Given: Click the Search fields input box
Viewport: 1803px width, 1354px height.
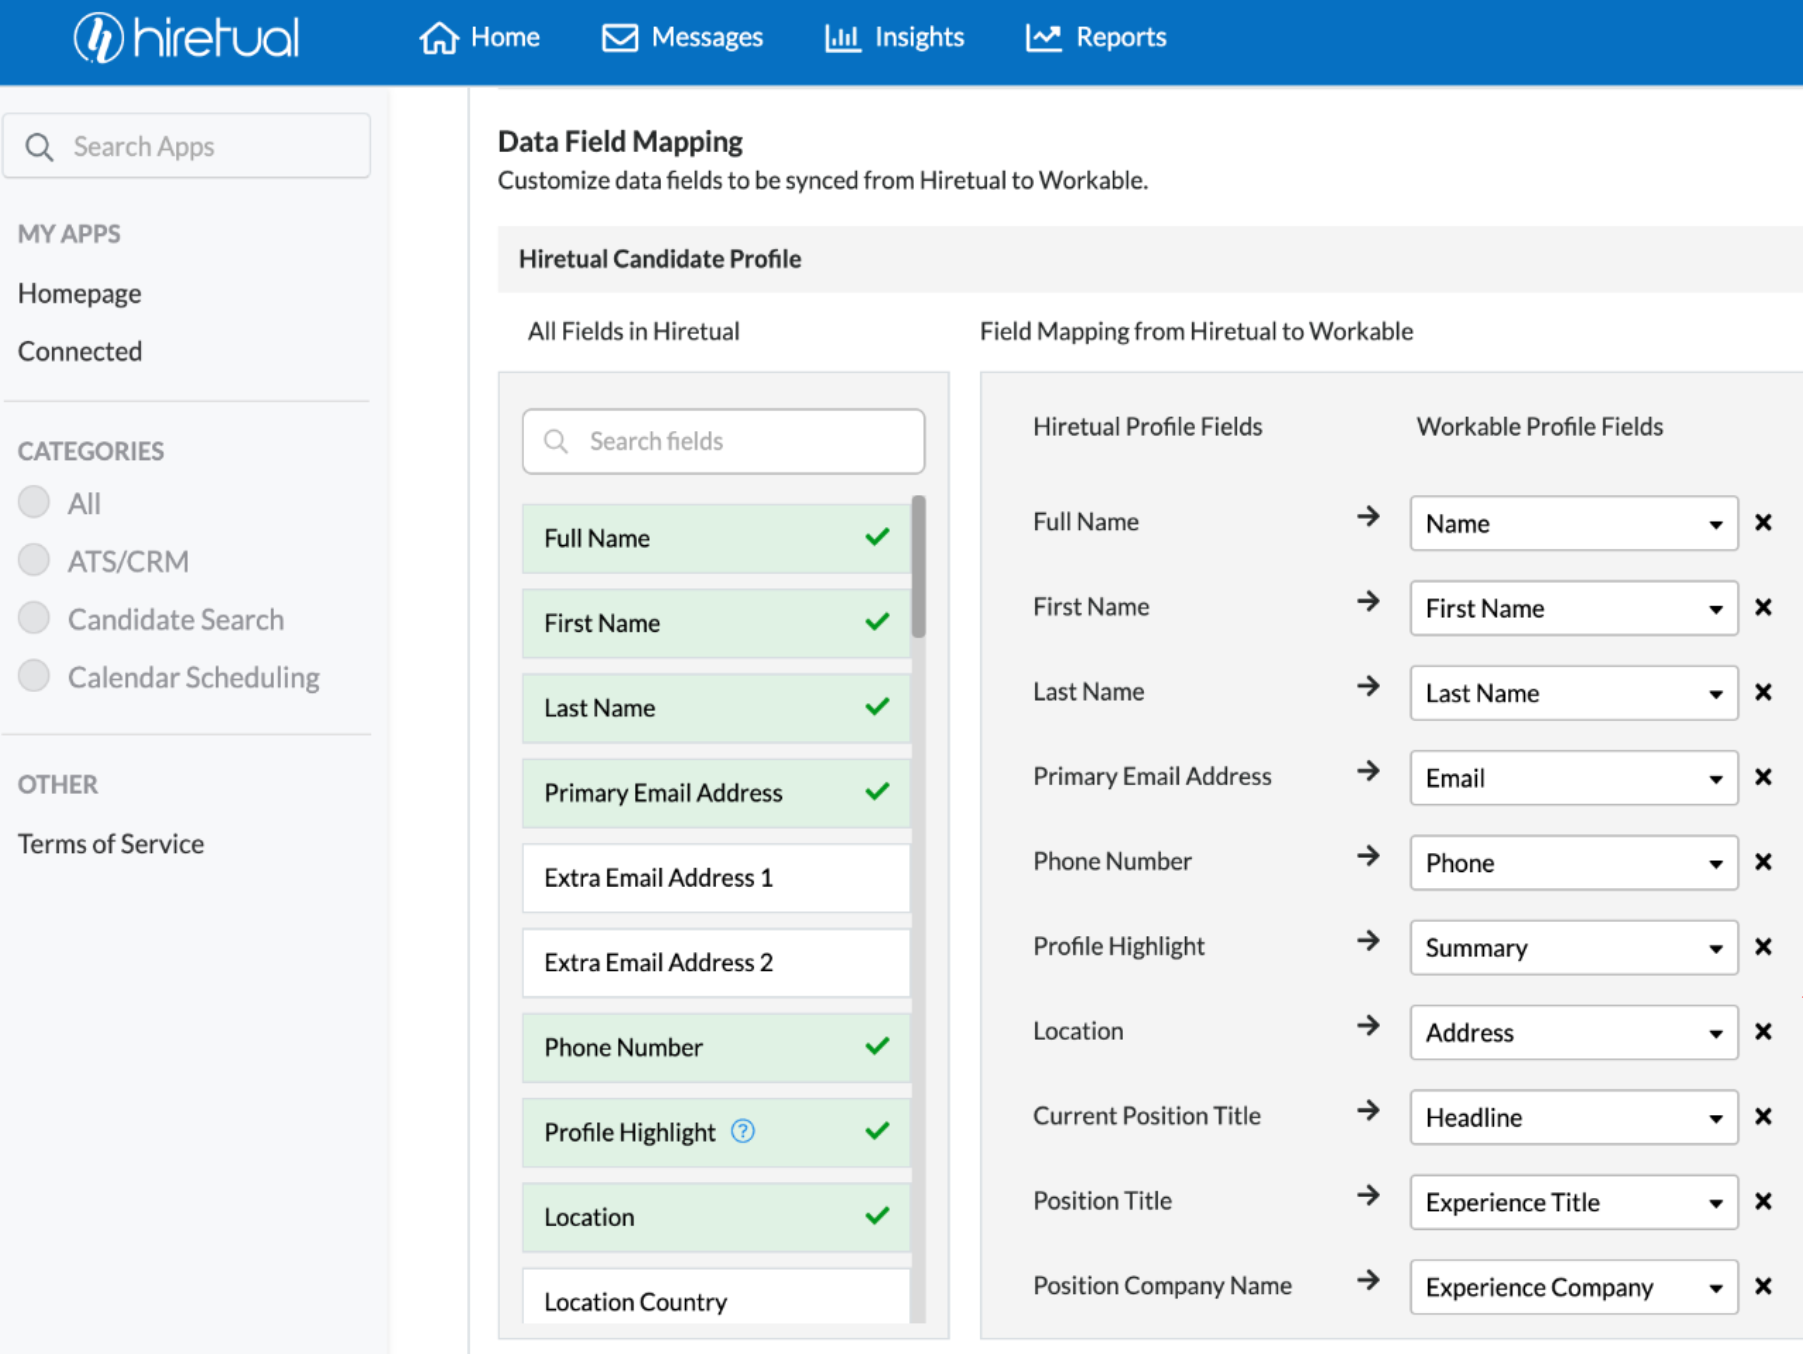Looking at the screenshot, I should point(723,441).
